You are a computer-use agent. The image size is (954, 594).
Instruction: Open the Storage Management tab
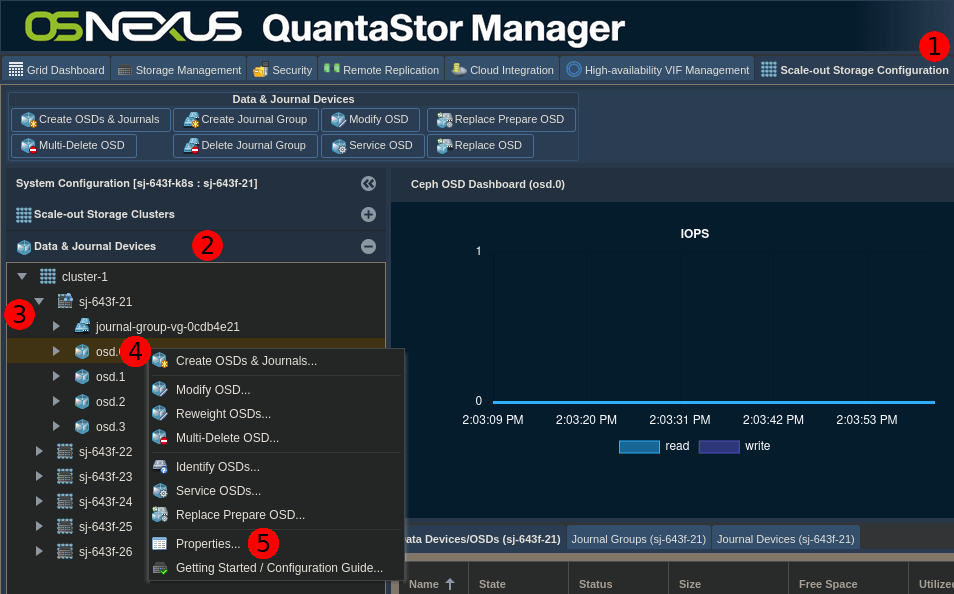[178, 70]
